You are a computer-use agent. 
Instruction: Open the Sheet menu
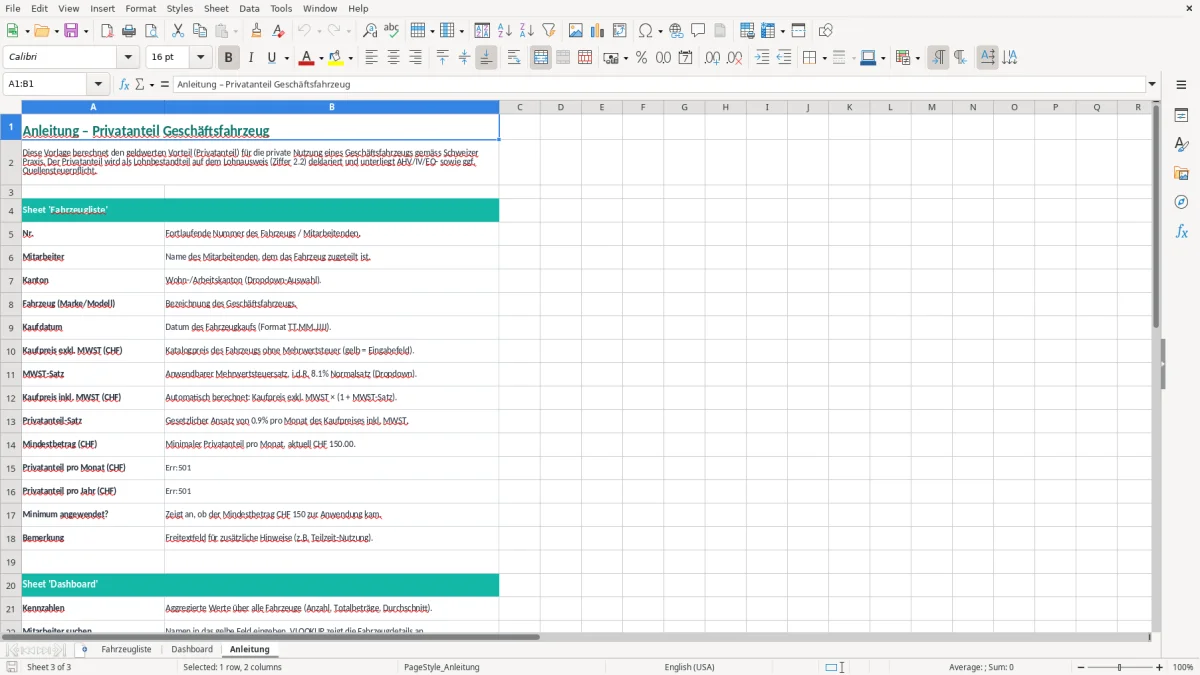[x=216, y=8]
